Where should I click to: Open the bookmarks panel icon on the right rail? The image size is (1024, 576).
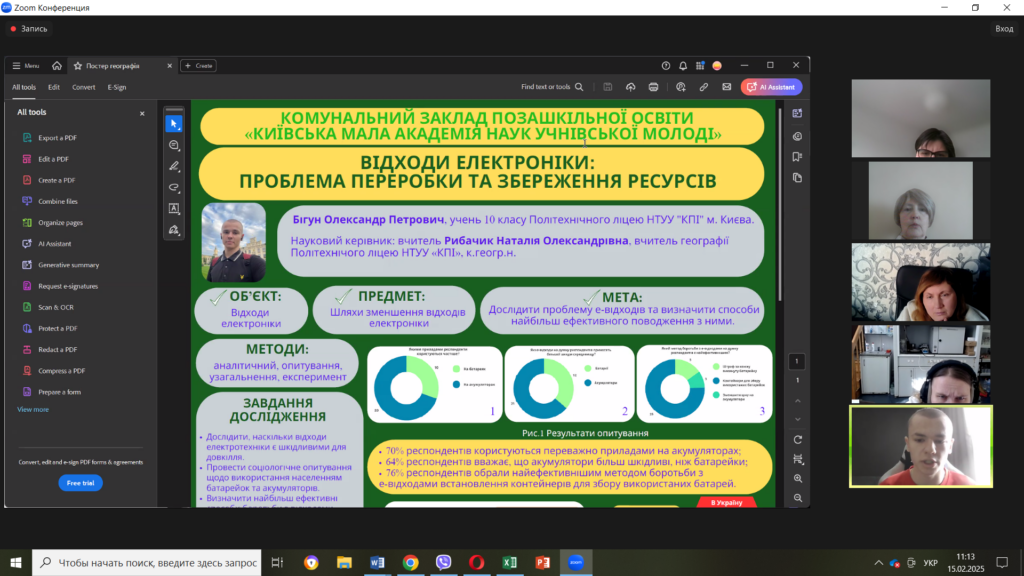[x=797, y=157]
